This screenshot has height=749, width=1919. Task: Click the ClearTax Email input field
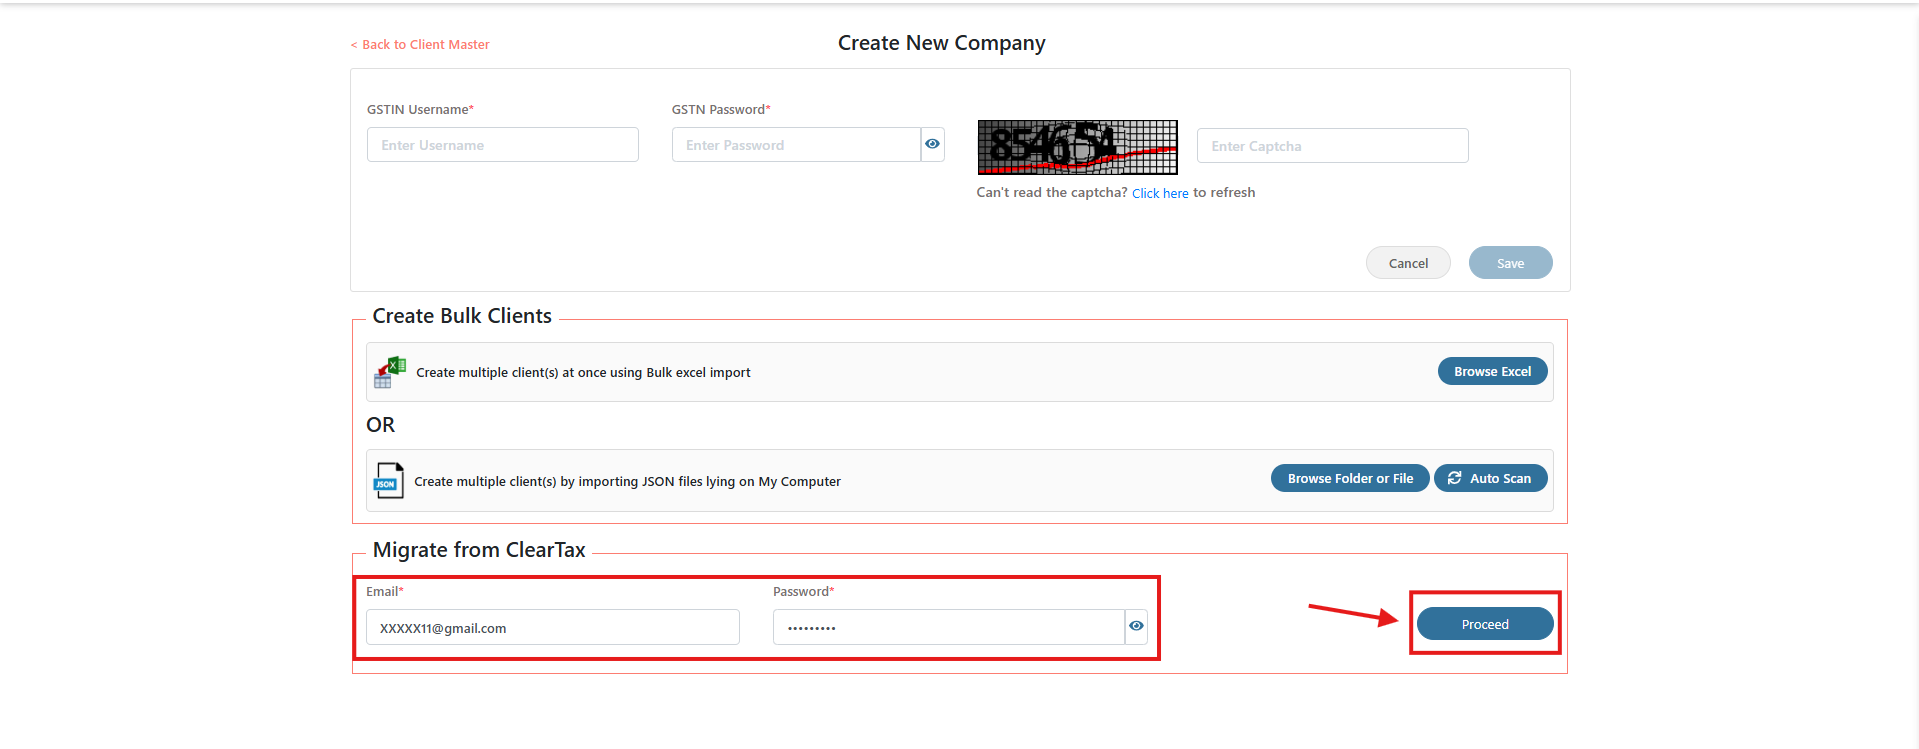coord(552,628)
